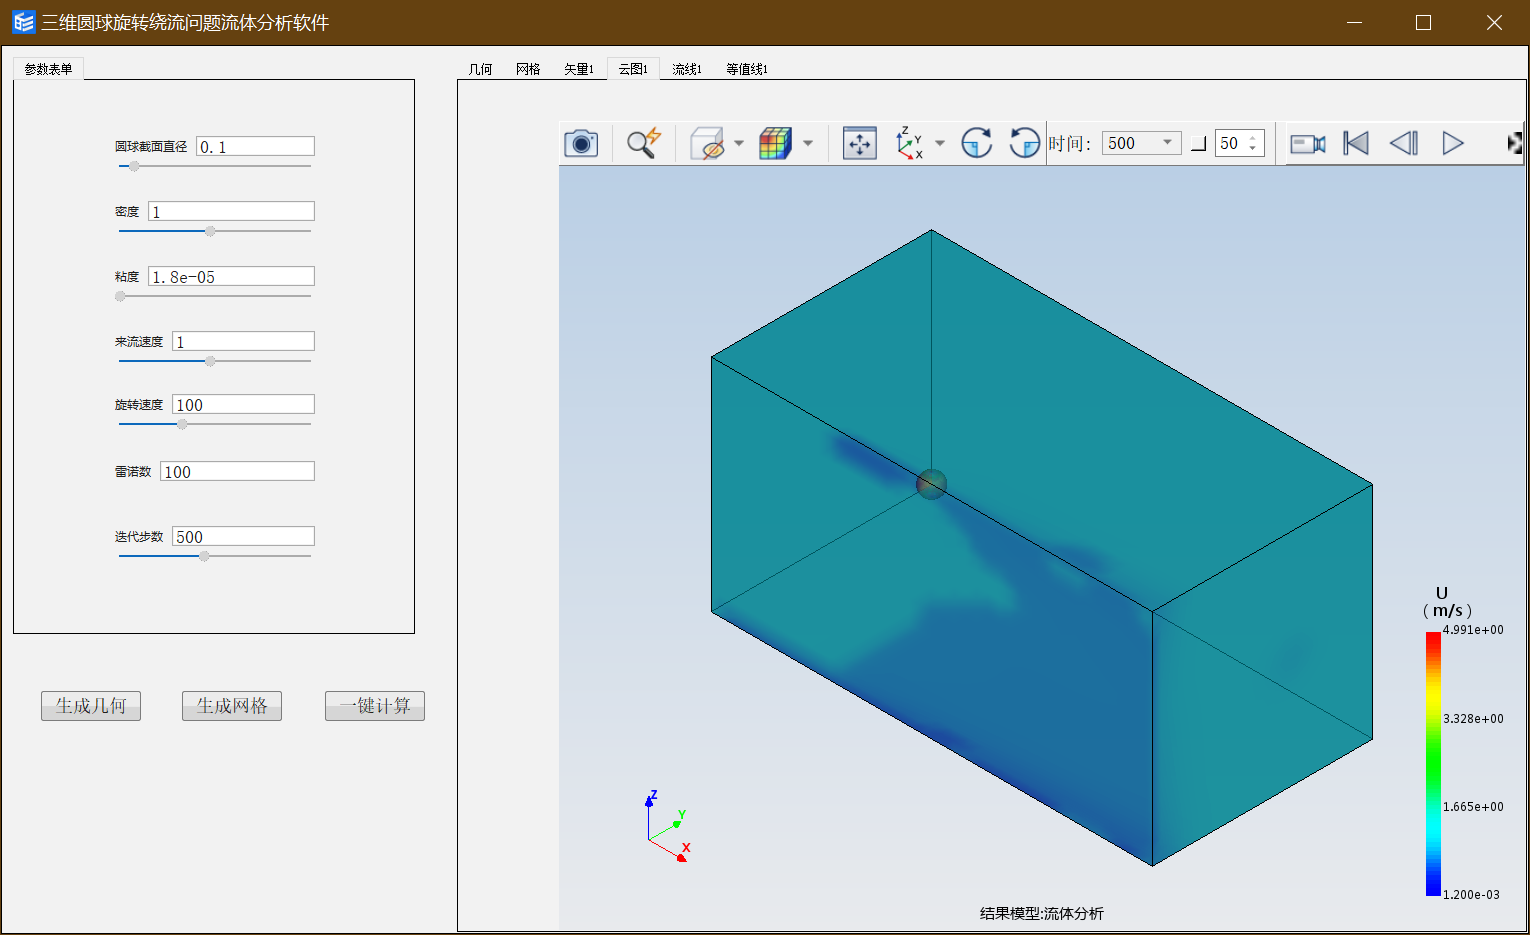Click the fit-to-view move arrows icon
Viewport: 1530px width, 935px height.
click(x=860, y=143)
